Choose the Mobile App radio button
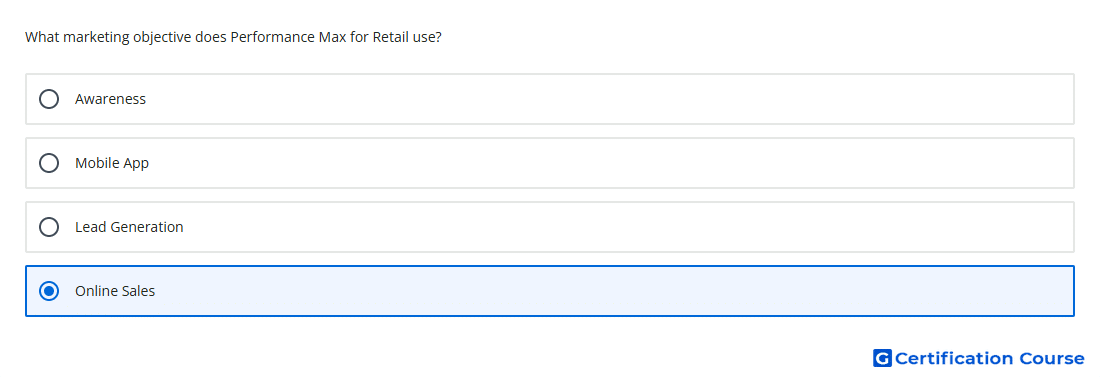Viewport: 1100px width, 377px height. (x=49, y=163)
